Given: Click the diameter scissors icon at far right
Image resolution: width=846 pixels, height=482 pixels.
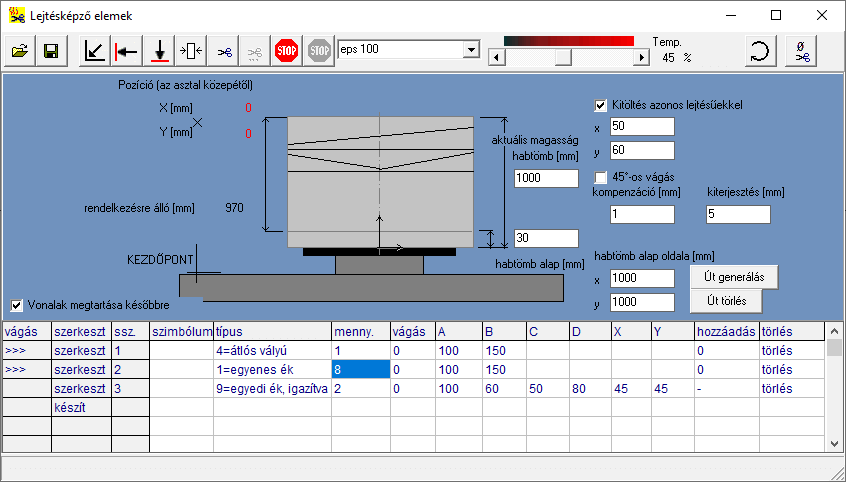Looking at the screenshot, I should 802,51.
